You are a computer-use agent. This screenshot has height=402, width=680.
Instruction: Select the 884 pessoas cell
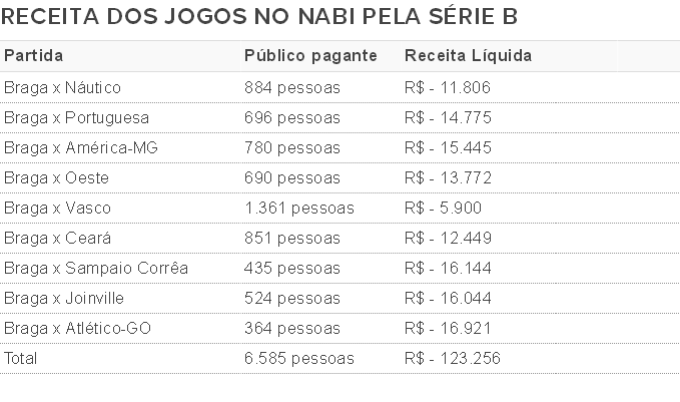click(292, 88)
